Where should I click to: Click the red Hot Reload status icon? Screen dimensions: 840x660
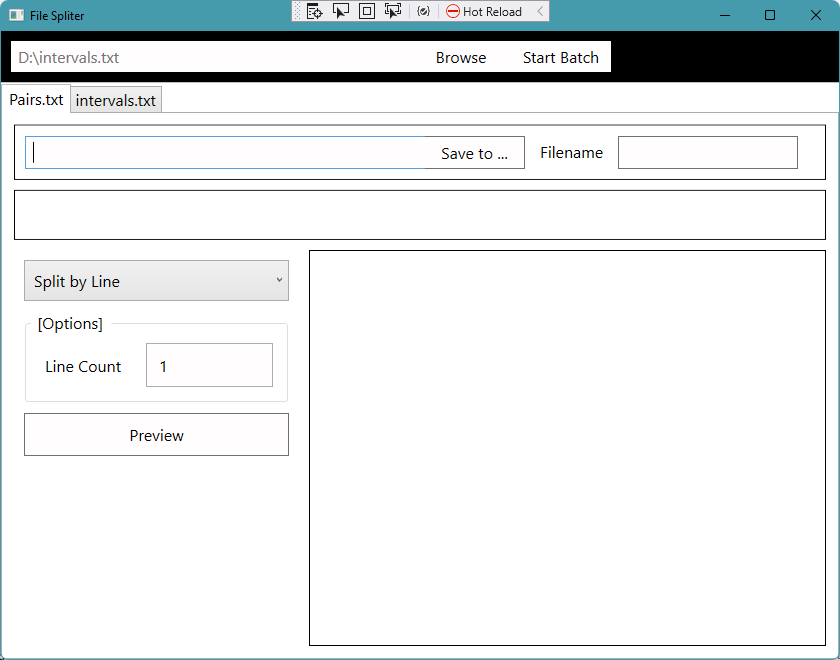pos(453,12)
